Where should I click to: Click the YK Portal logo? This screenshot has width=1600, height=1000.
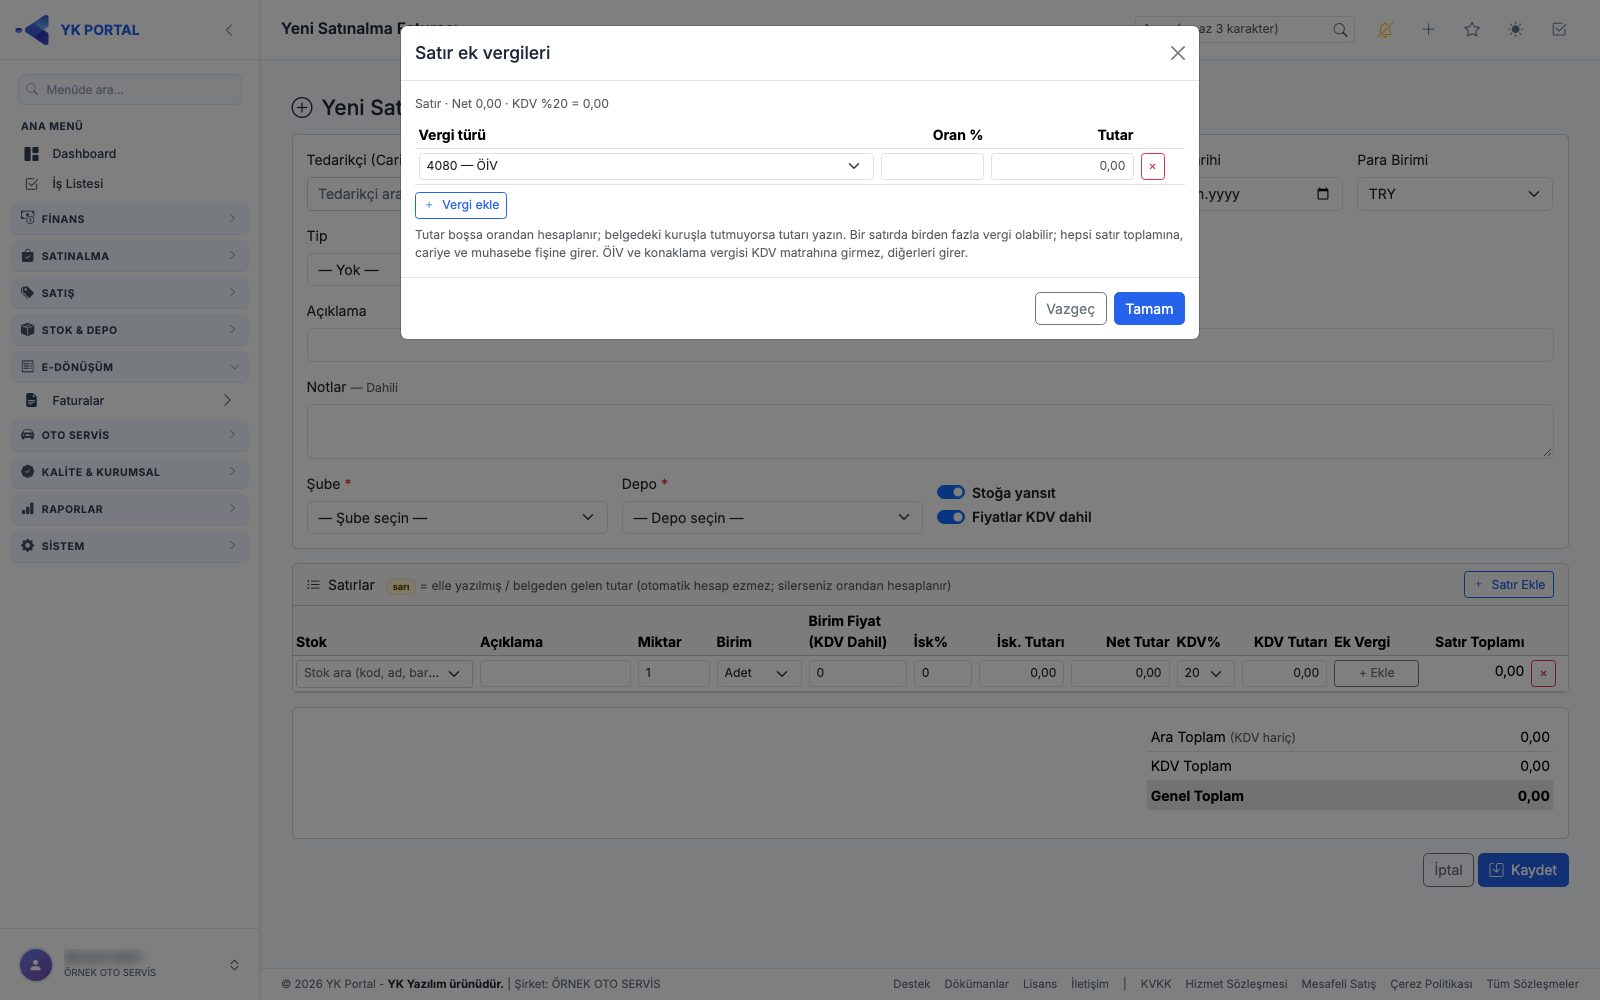coord(78,30)
